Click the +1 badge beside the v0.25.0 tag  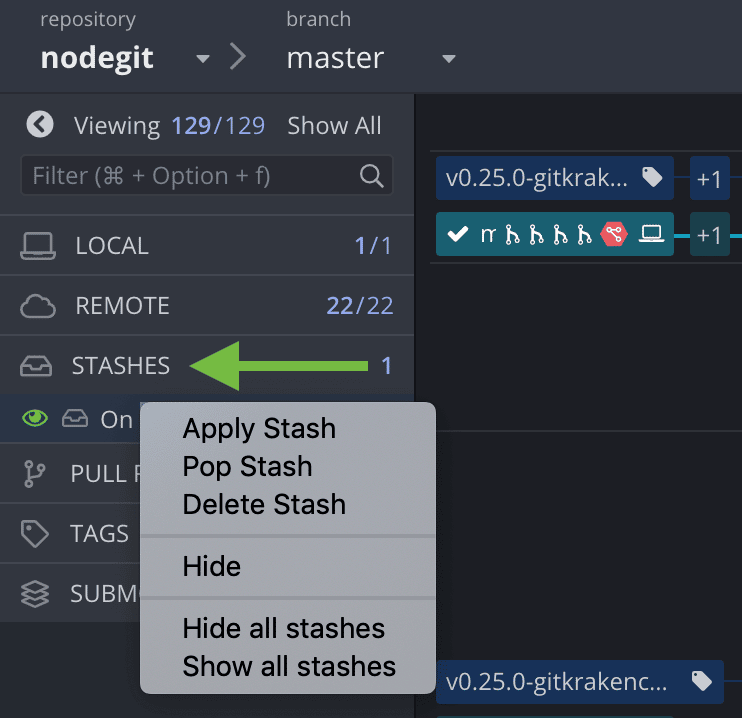709,178
